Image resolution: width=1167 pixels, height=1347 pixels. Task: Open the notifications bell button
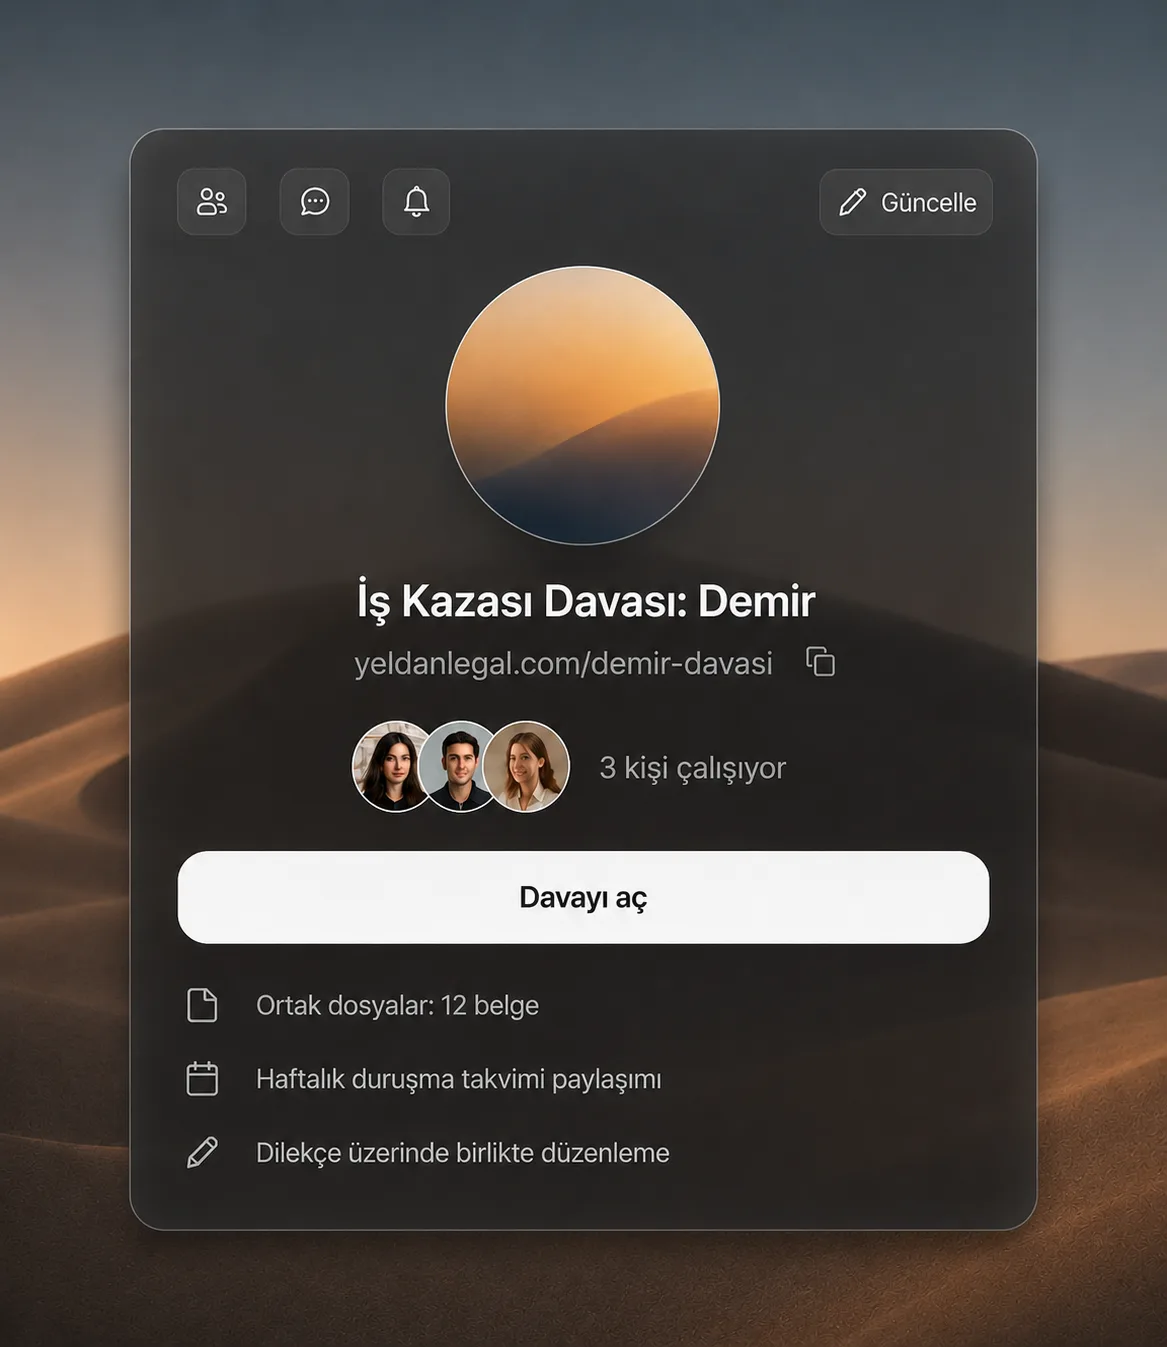[x=416, y=202]
